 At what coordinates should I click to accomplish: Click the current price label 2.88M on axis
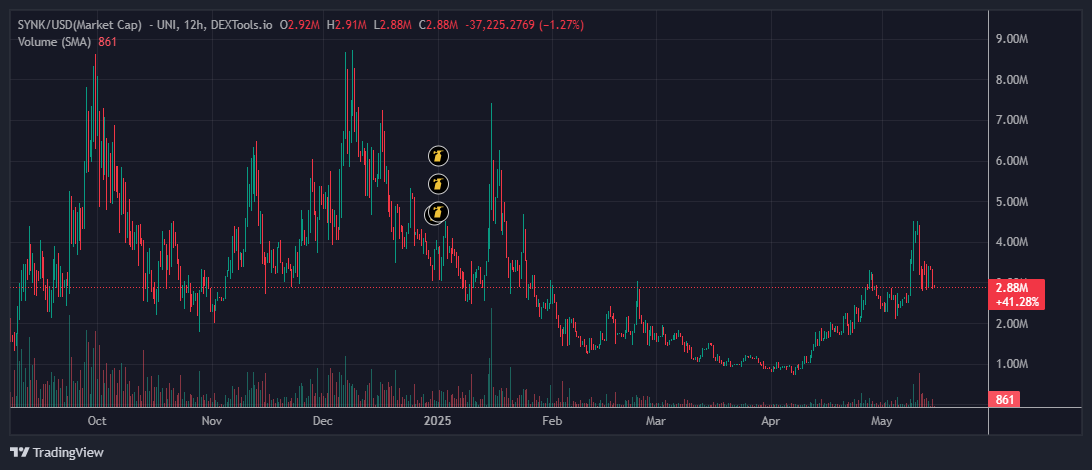(x=1012, y=288)
